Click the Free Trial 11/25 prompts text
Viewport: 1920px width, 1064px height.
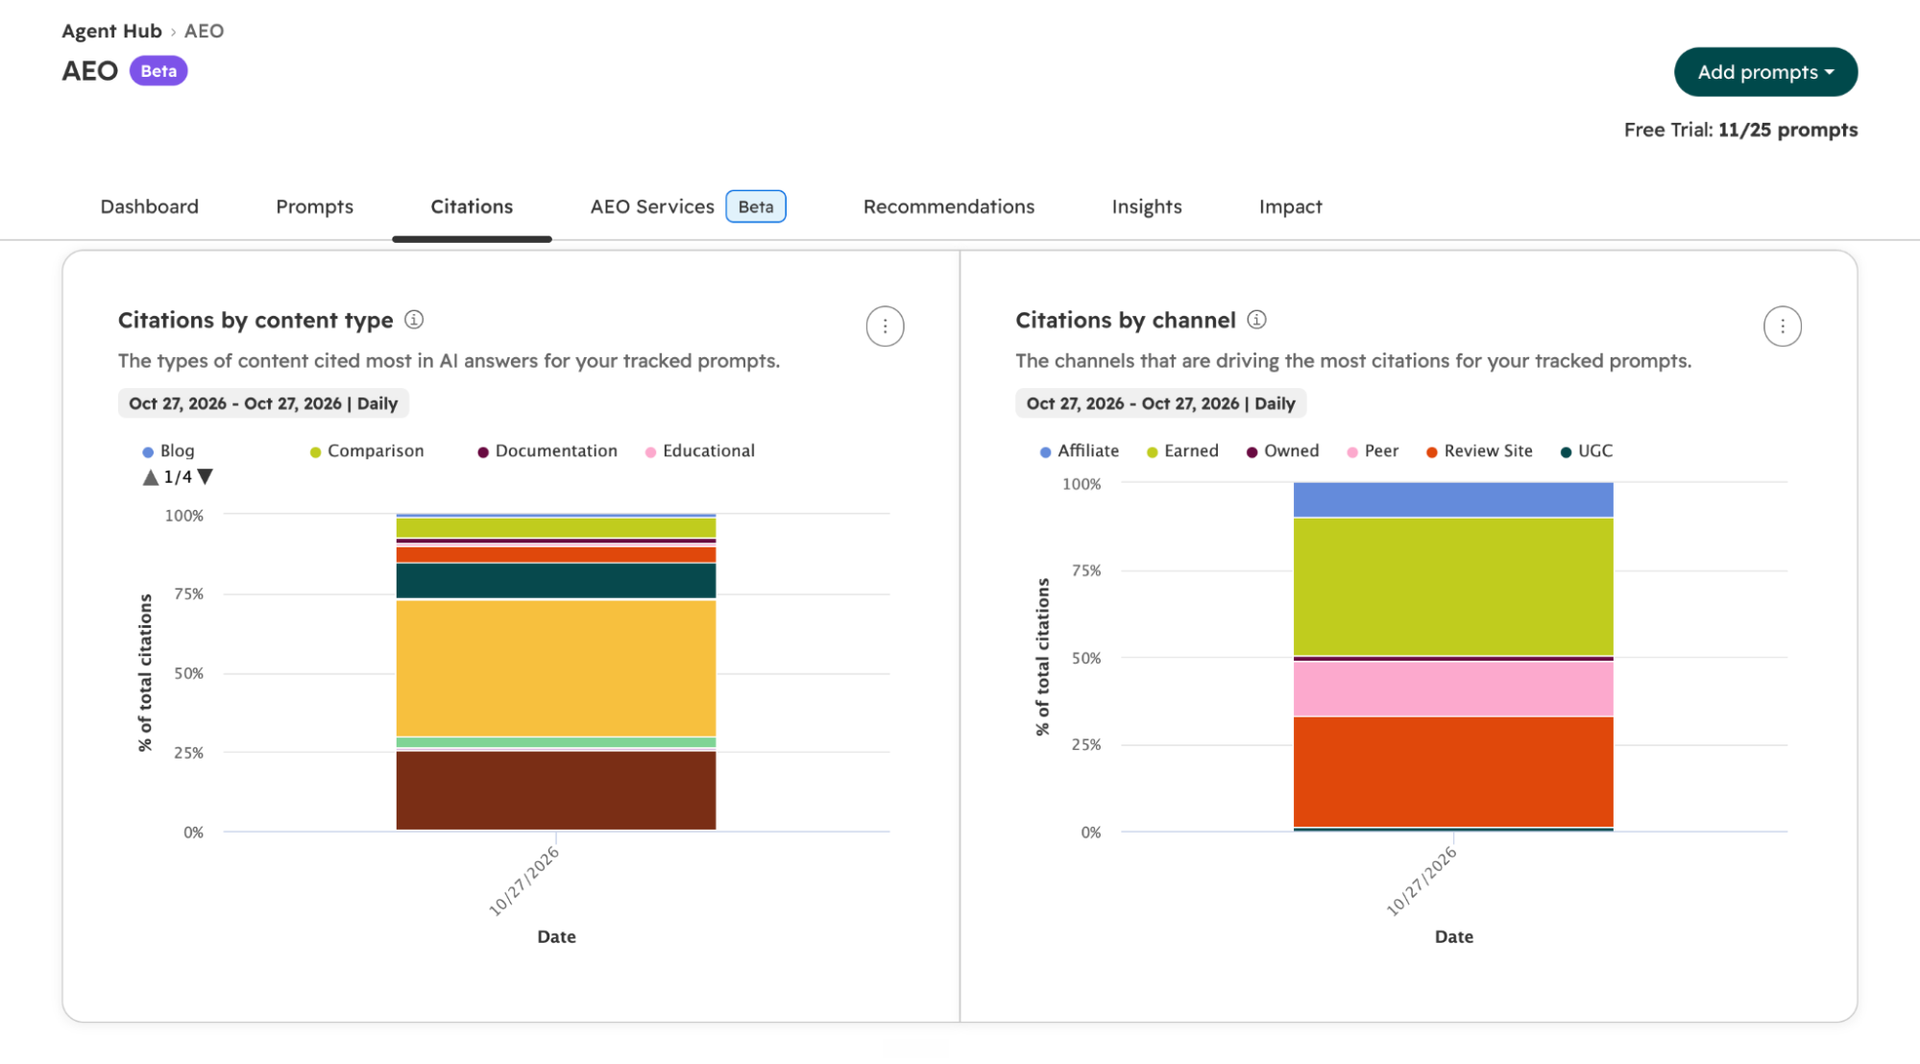[x=1740, y=130]
